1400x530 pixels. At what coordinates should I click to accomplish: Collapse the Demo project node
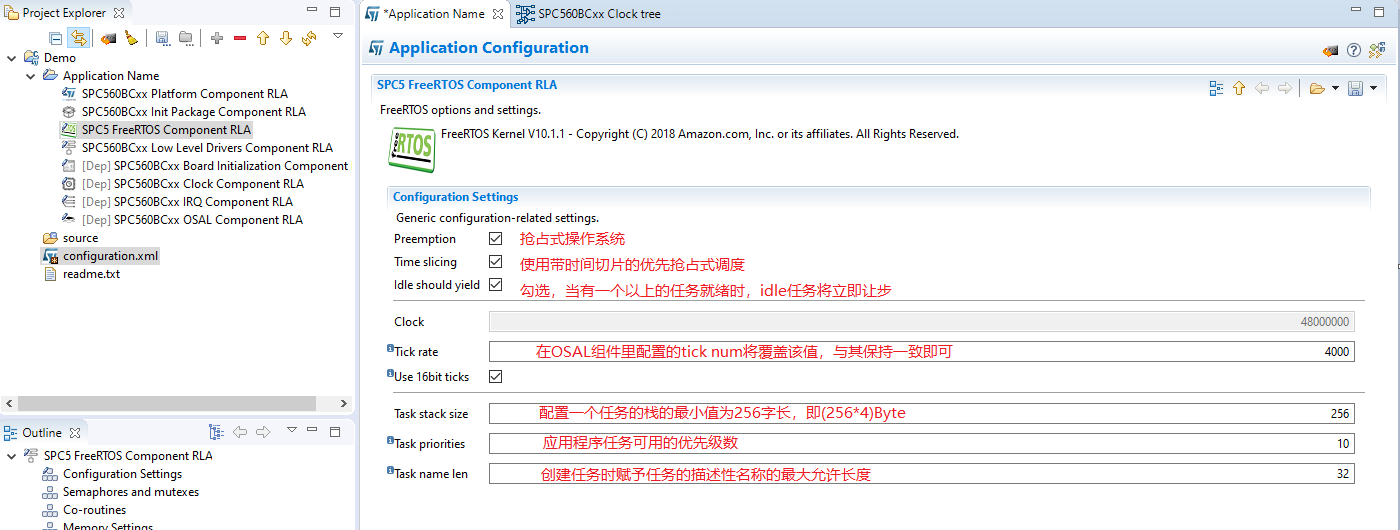click(12, 58)
